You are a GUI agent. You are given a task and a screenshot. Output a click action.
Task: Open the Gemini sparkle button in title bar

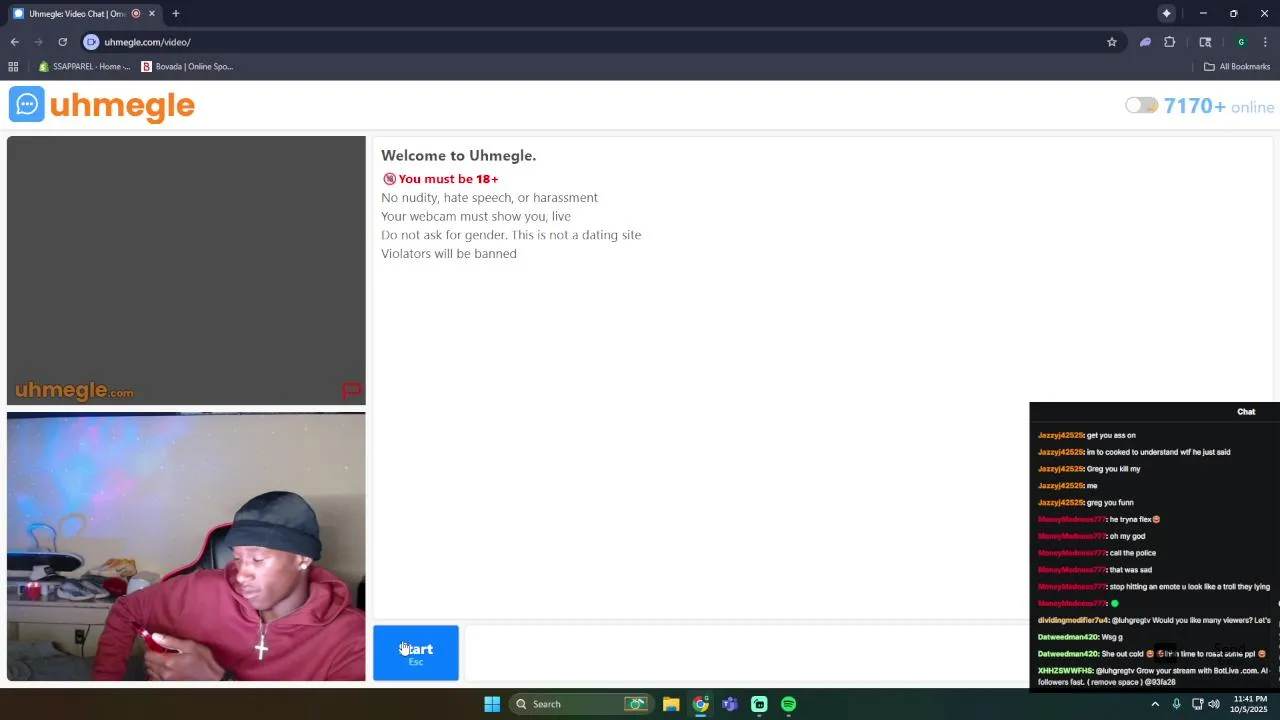(x=1166, y=13)
